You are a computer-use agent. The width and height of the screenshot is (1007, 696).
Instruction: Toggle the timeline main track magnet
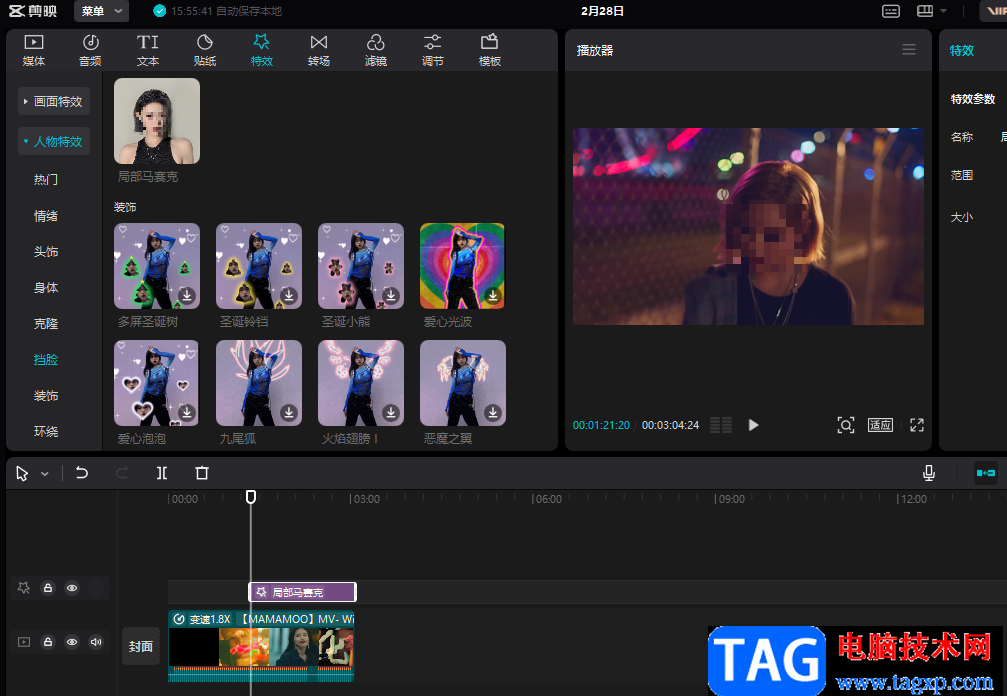pos(986,473)
